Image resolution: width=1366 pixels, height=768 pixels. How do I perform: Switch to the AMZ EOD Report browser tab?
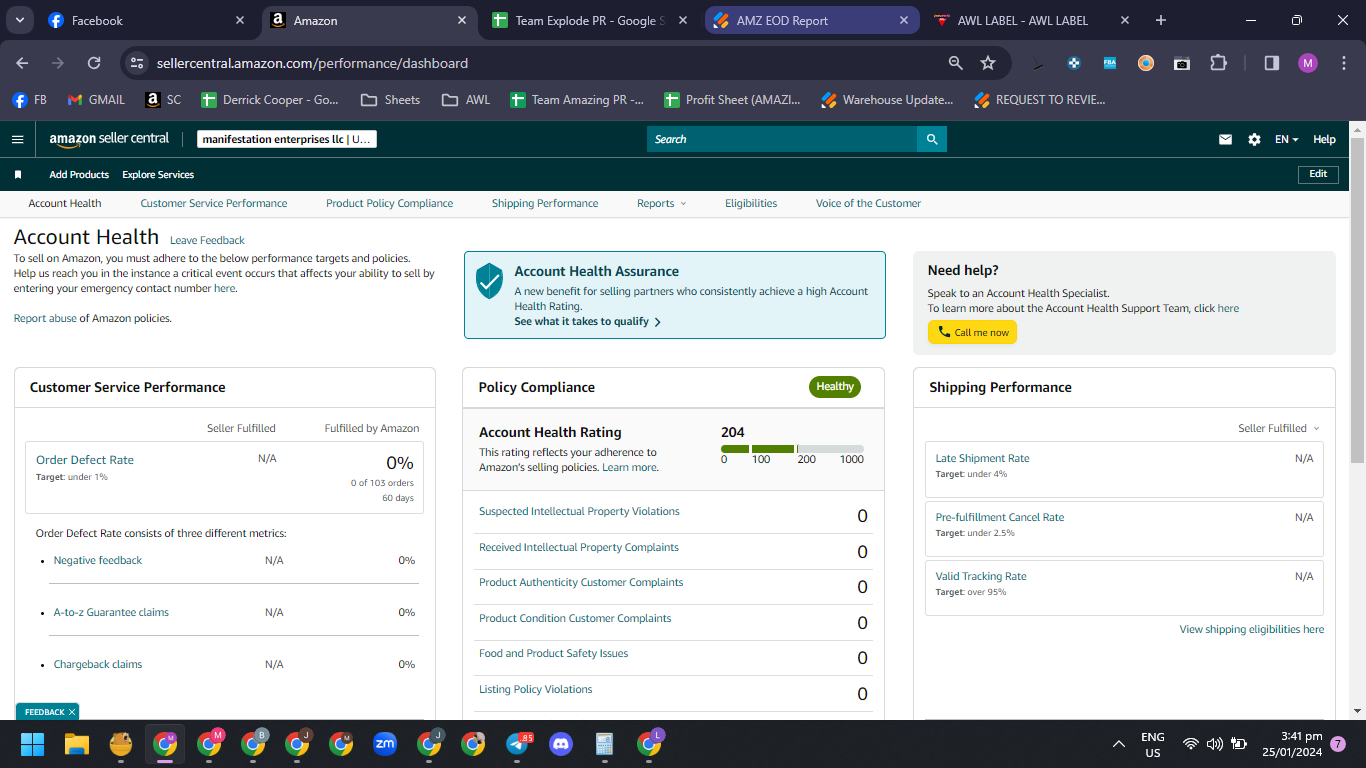[x=812, y=20]
